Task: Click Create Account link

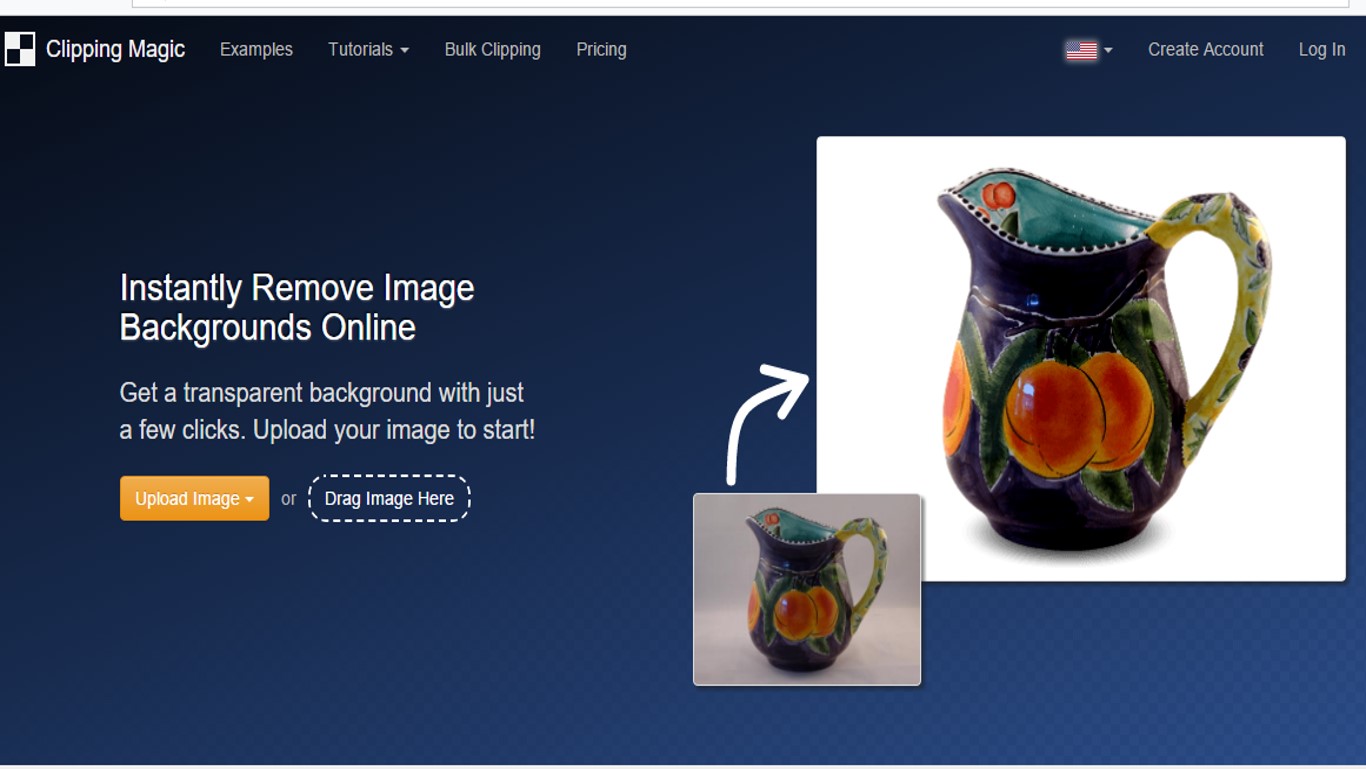Action: [1205, 49]
